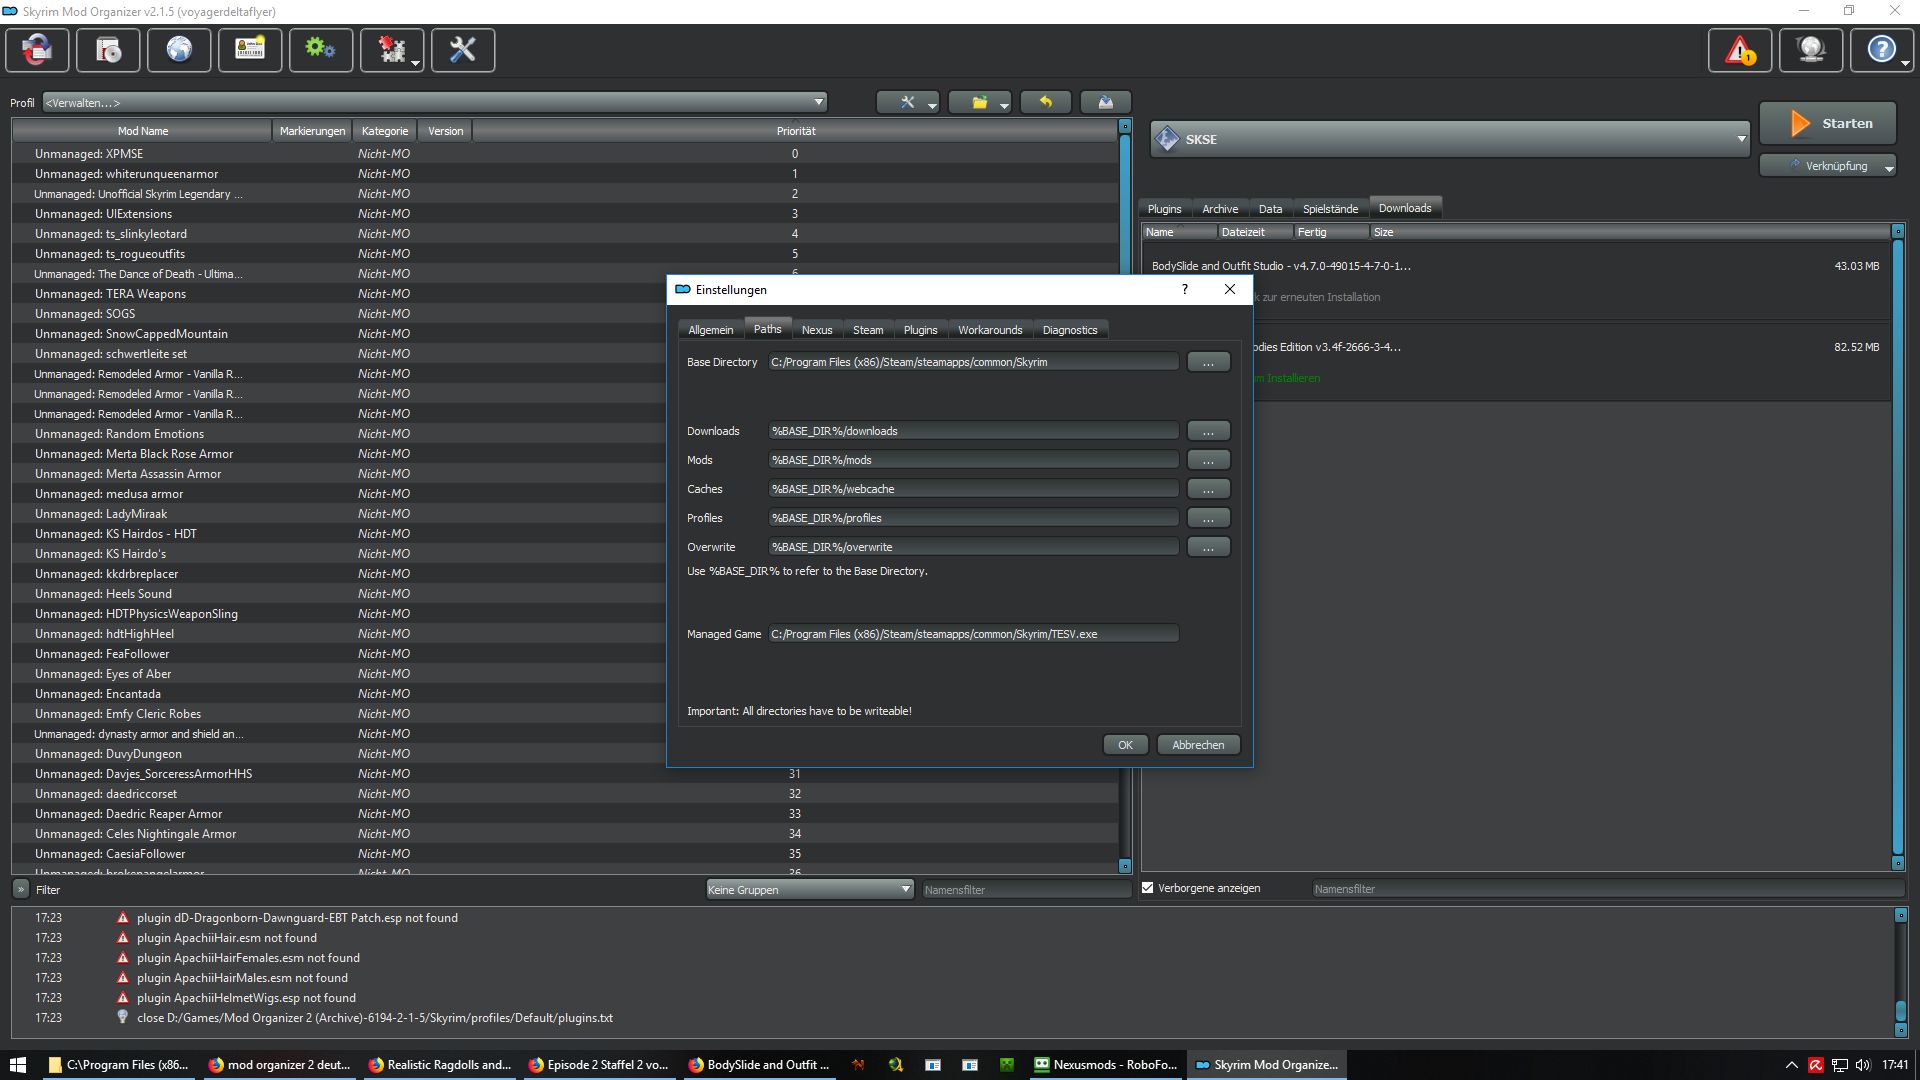The width and height of the screenshot is (1920, 1080).
Task: Click the green gears executables icon
Action: [x=320, y=50]
